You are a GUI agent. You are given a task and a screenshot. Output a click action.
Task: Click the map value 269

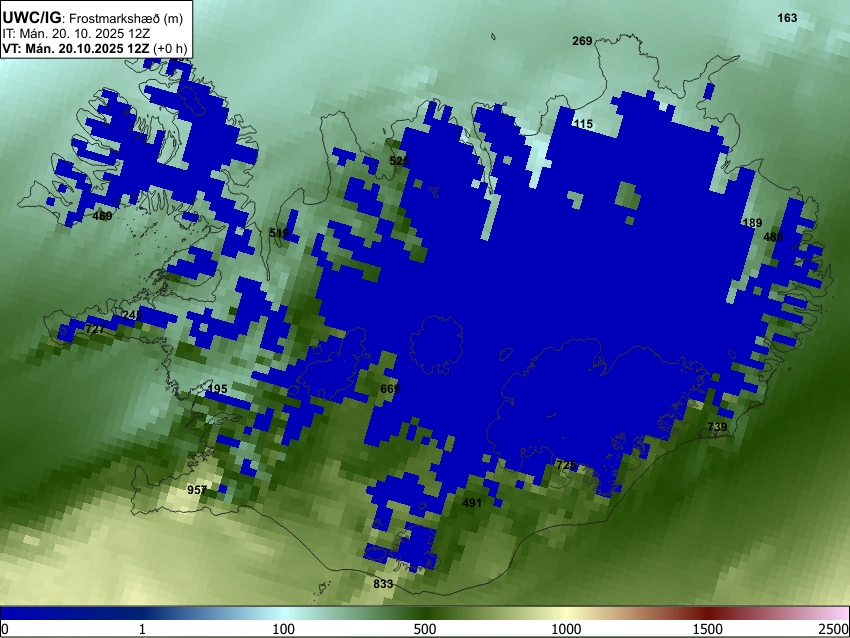pos(582,41)
